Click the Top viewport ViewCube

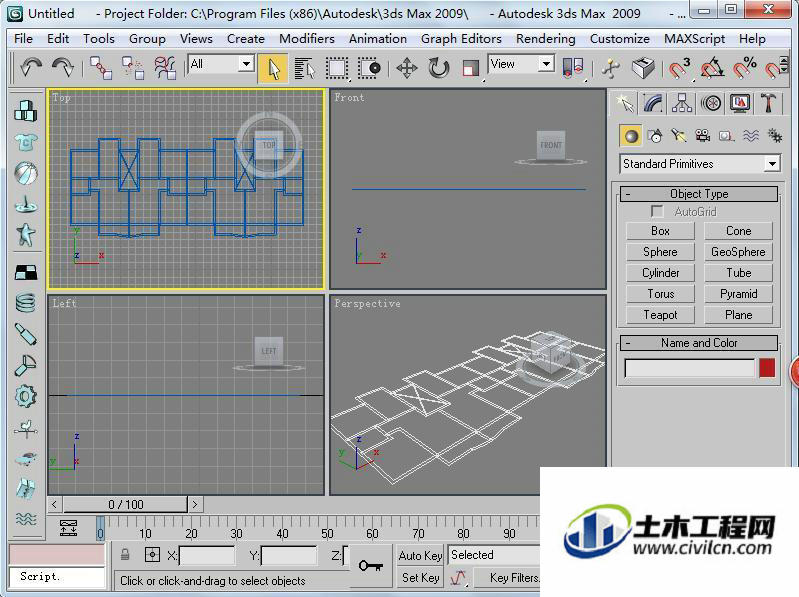tap(268, 145)
